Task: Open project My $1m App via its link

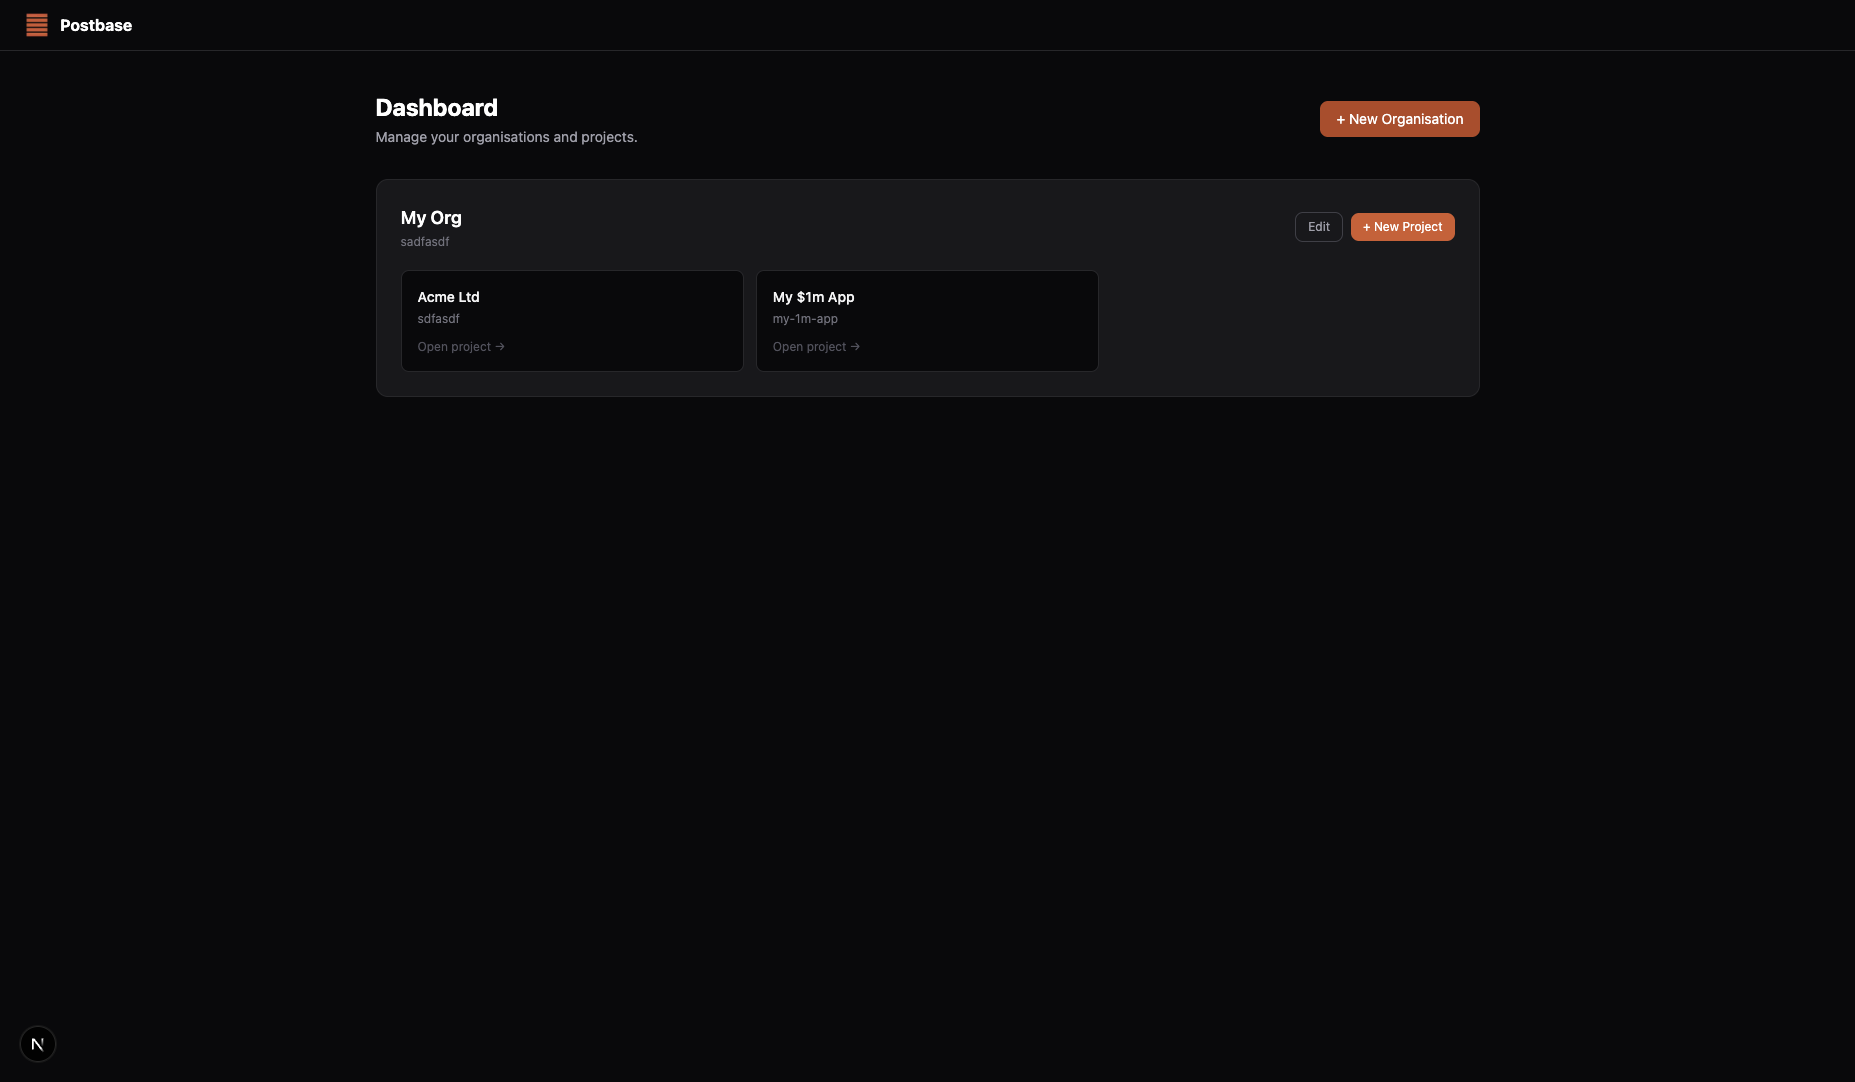Action: coord(815,346)
